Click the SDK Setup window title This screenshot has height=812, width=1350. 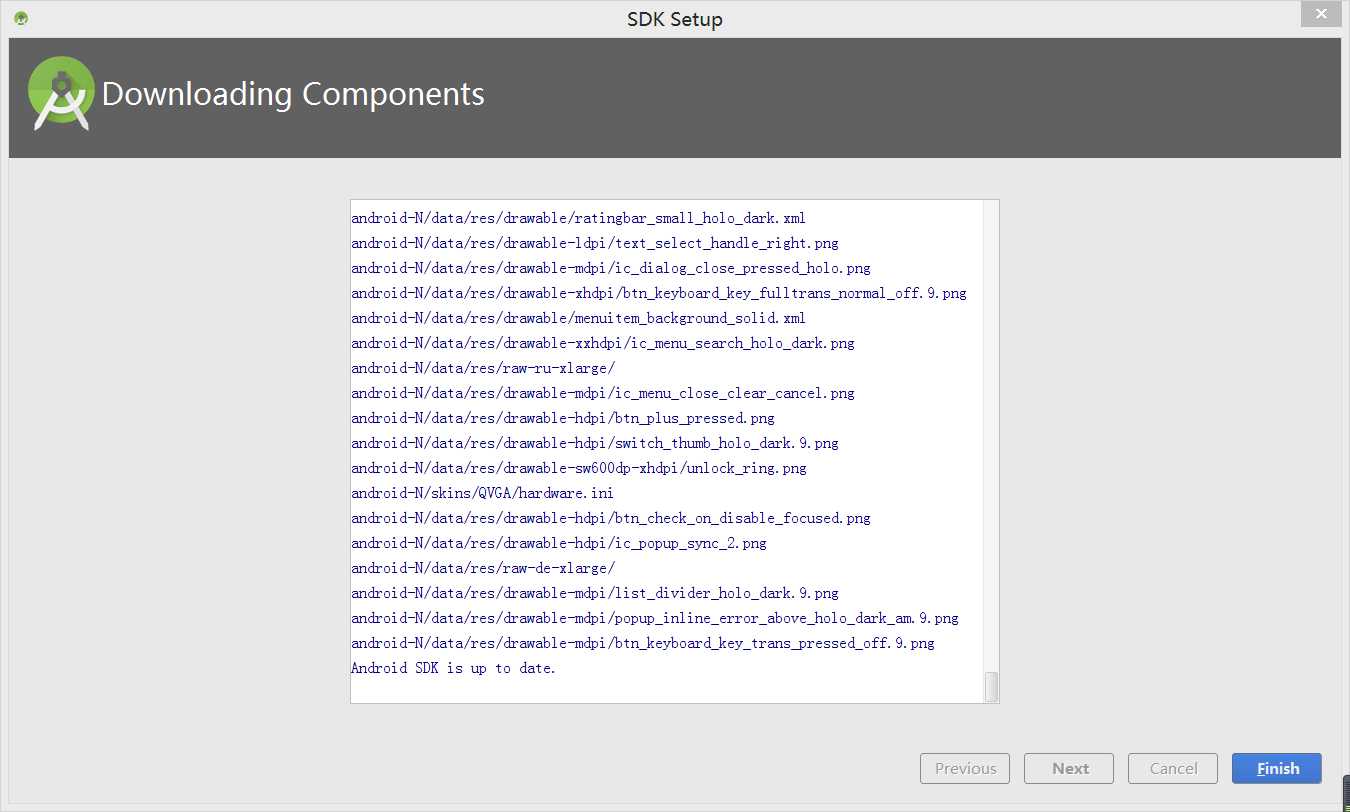[675, 19]
